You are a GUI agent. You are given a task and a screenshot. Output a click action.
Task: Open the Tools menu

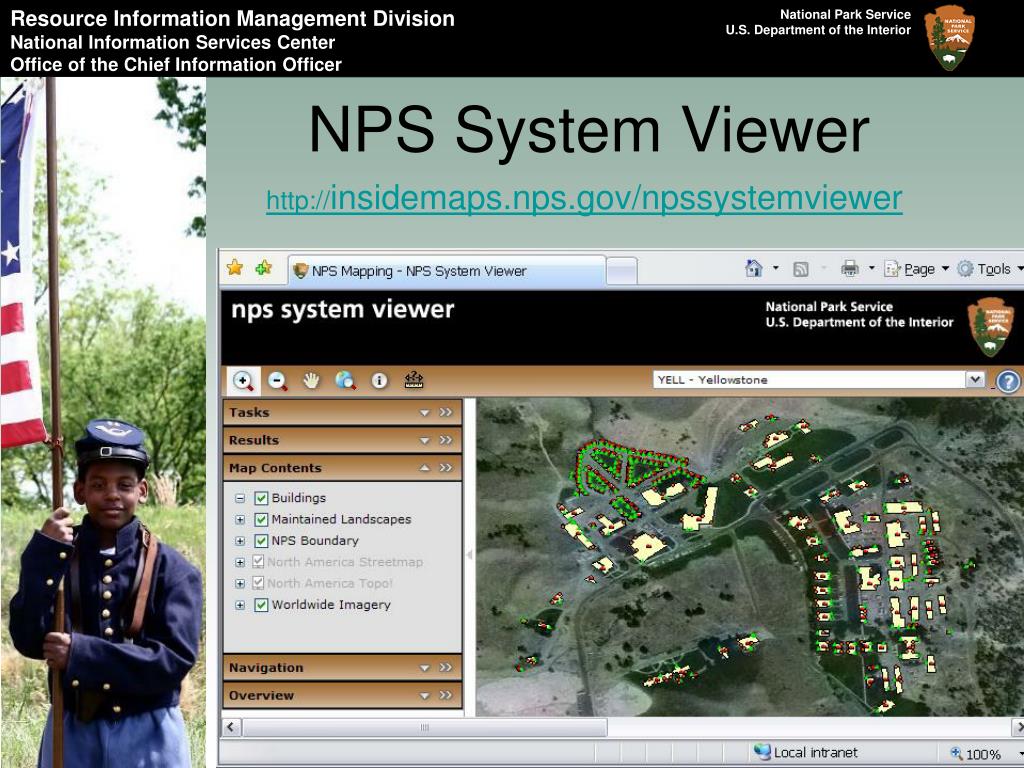coord(989,269)
